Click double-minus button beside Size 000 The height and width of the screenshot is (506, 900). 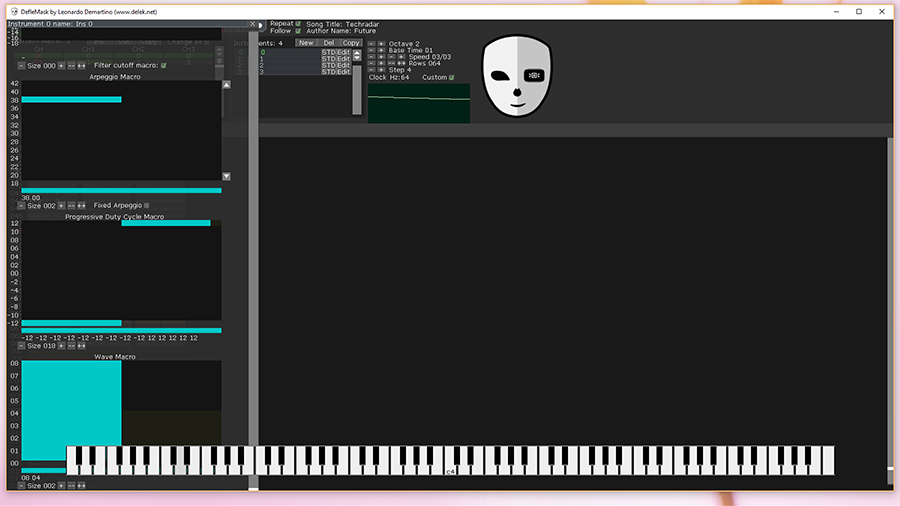71,66
